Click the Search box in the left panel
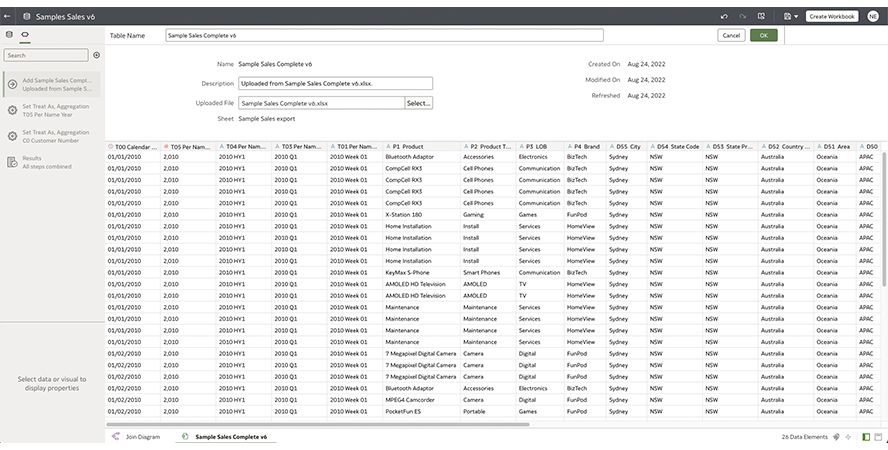The image size is (888, 450). pyautogui.click(x=45, y=55)
